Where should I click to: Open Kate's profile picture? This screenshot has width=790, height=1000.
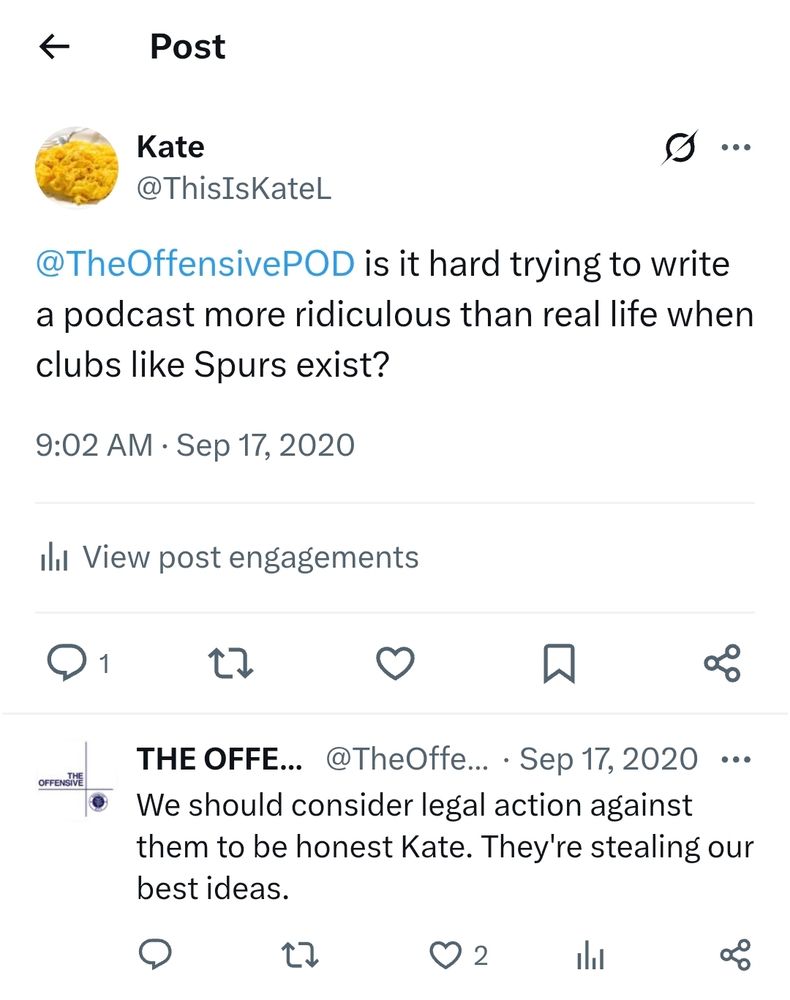(x=75, y=165)
